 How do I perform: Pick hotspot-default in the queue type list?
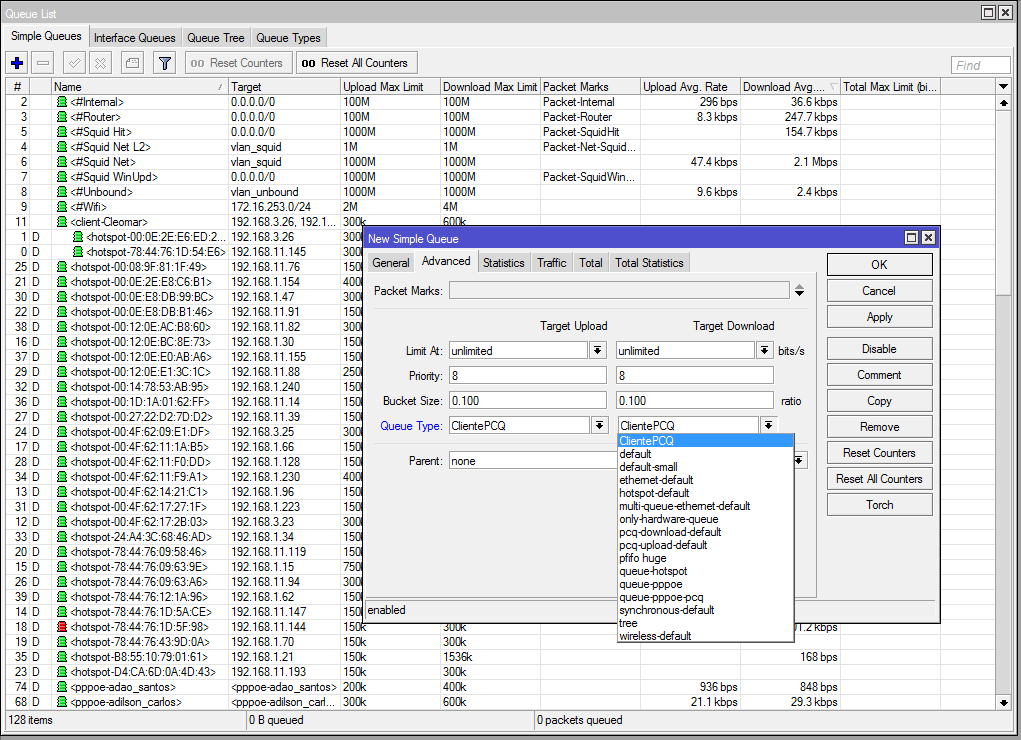click(x=654, y=493)
